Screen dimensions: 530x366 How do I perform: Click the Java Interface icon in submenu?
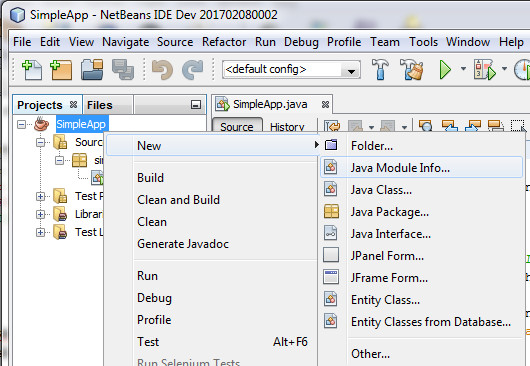click(331, 233)
